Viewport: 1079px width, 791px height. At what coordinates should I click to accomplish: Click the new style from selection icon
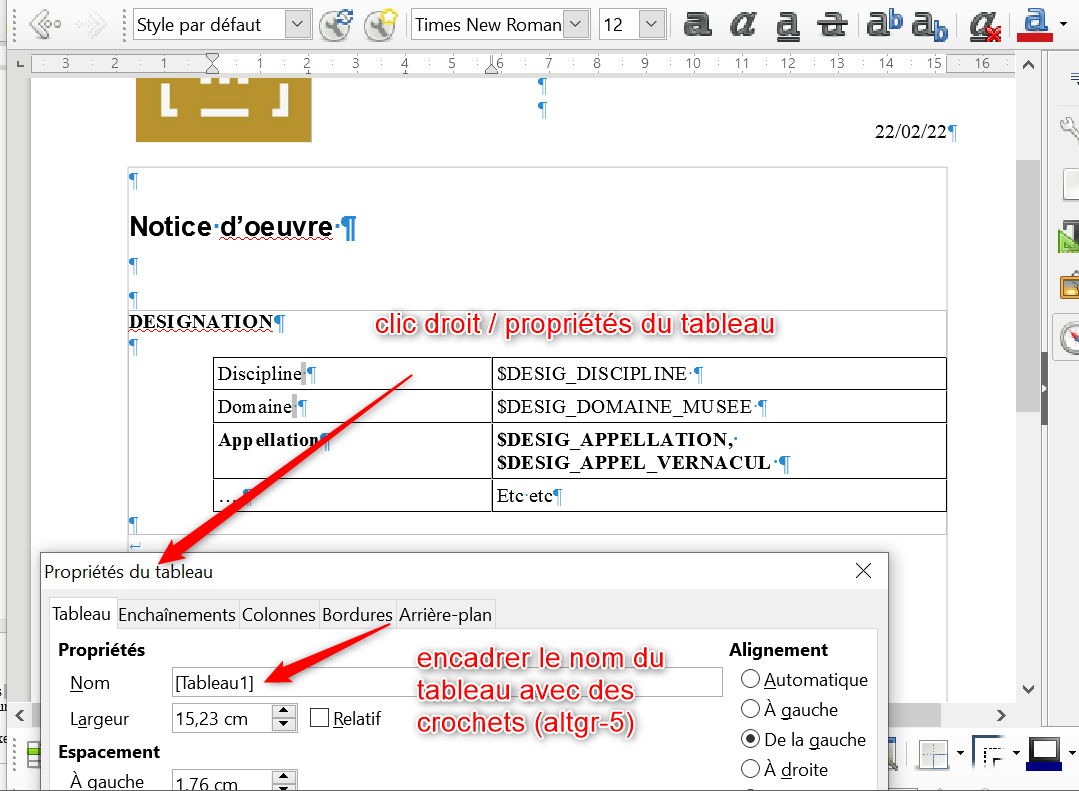(381, 25)
